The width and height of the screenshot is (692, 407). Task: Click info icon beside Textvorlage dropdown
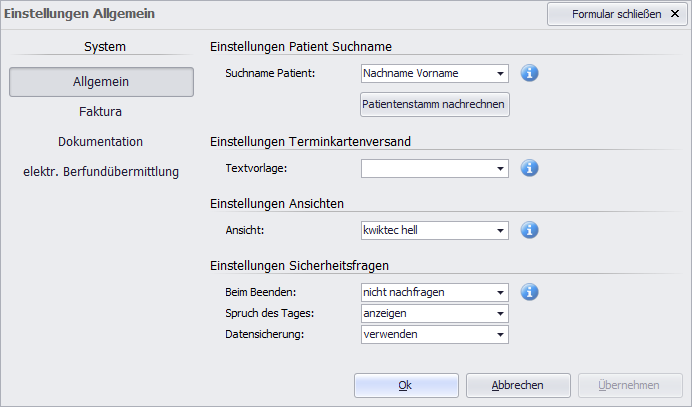[529, 168]
